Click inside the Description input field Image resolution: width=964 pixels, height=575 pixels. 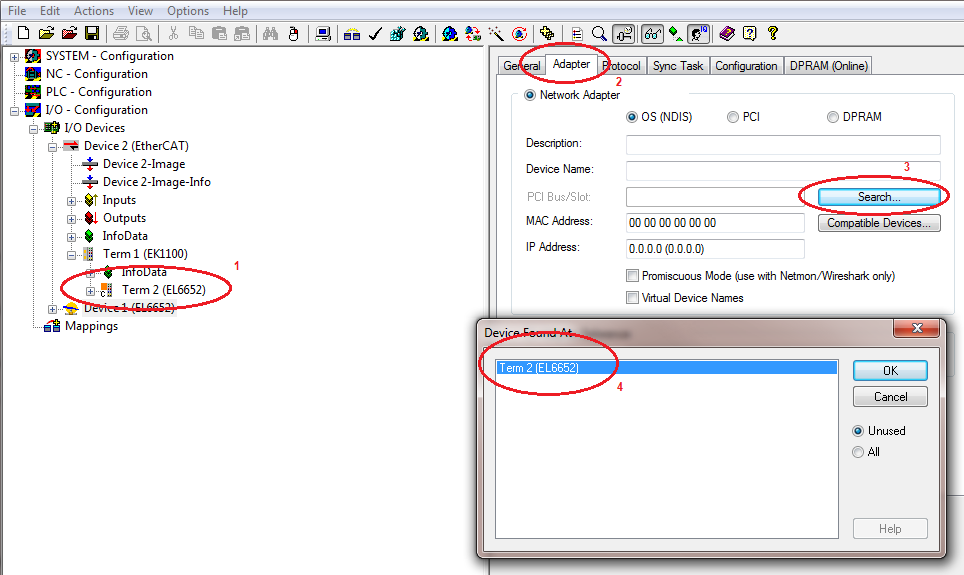coord(783,145)
